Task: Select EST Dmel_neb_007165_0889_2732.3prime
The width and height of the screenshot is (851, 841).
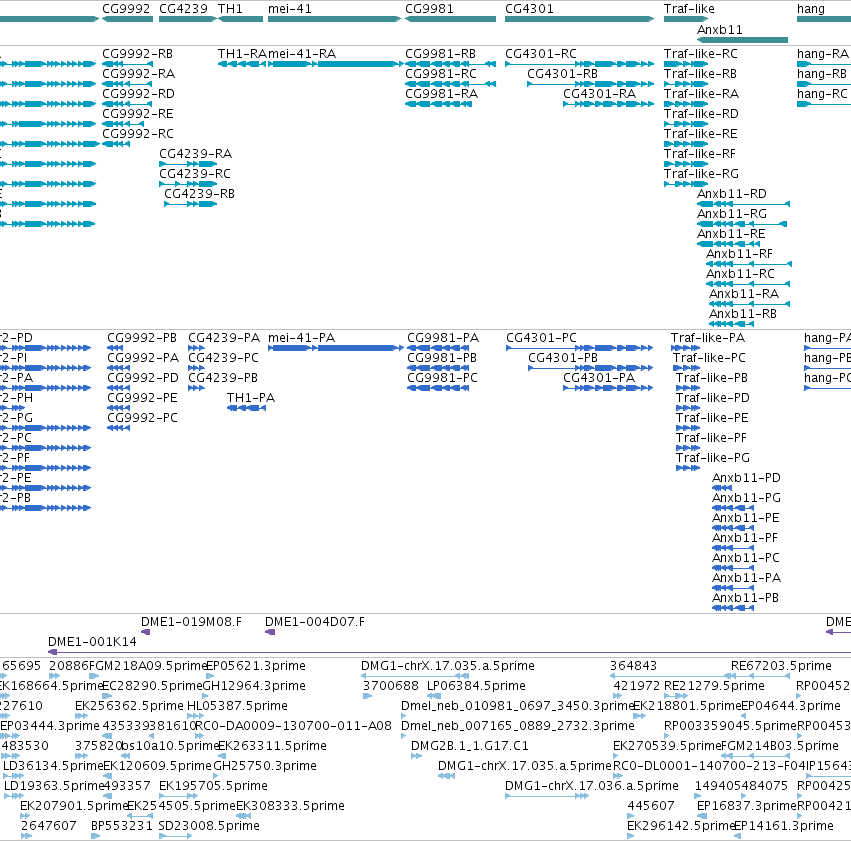Action: (518, 726)
